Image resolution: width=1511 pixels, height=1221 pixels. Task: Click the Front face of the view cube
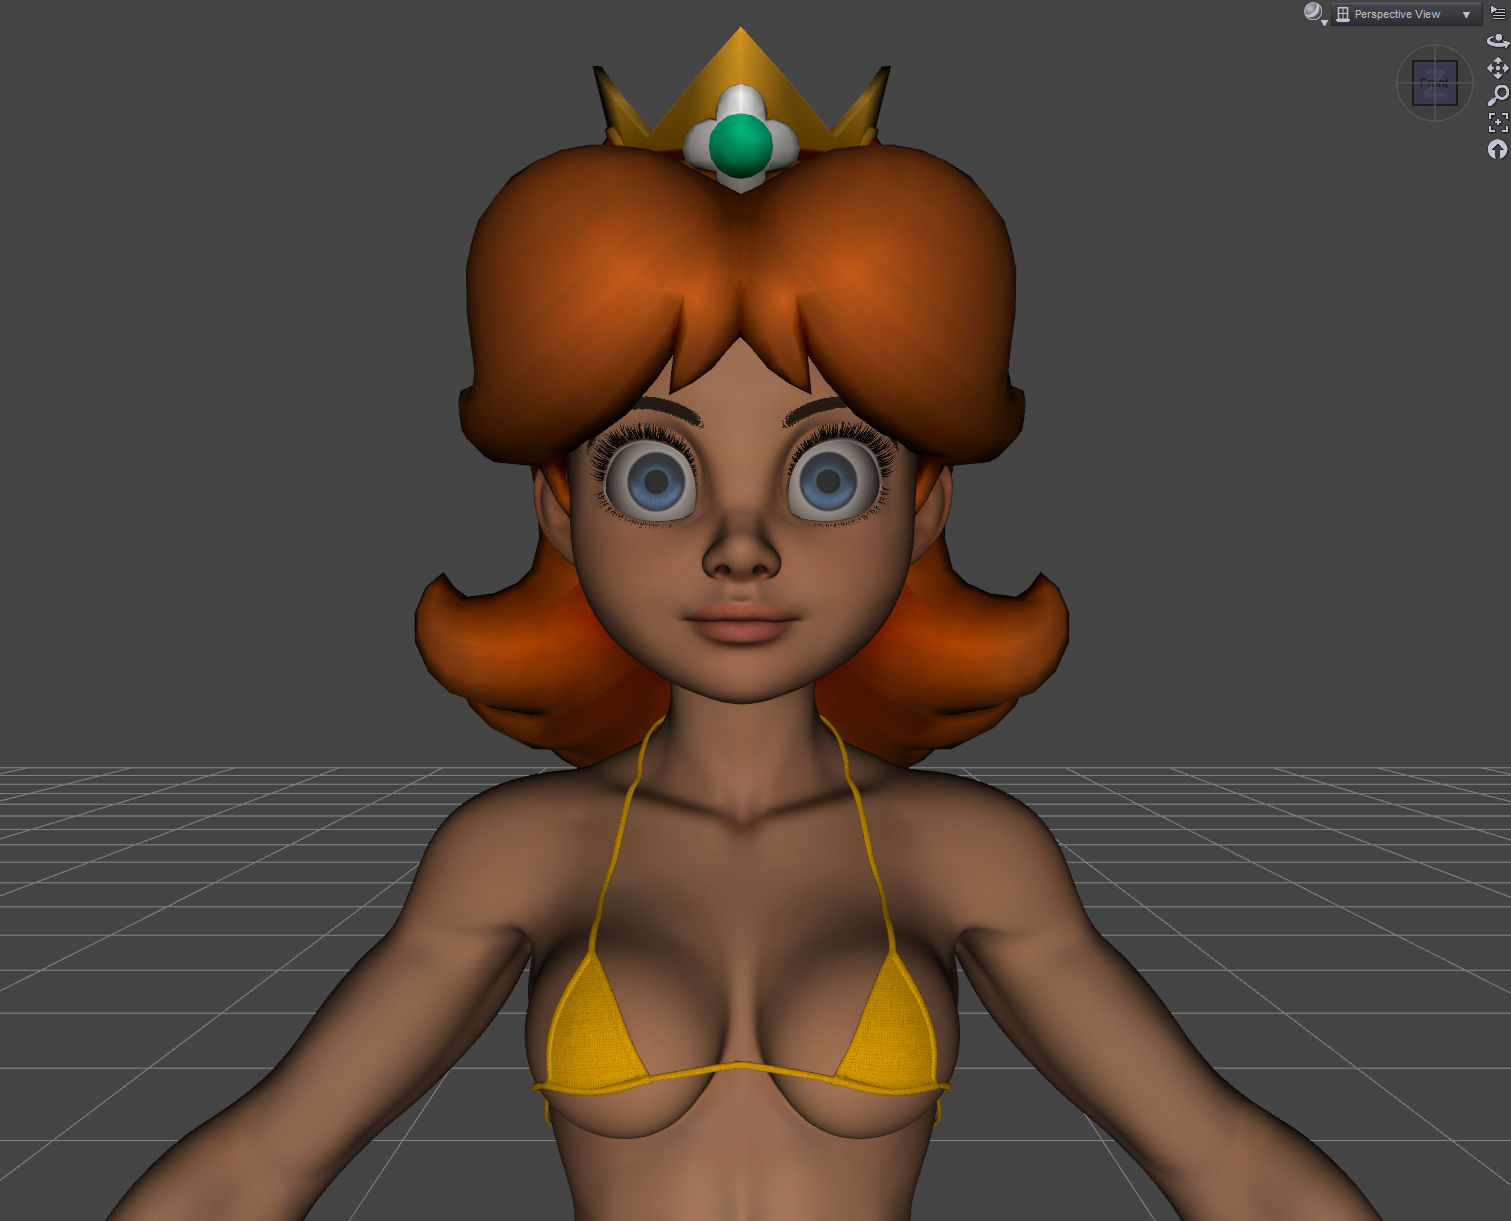[x=1434, y=83]
